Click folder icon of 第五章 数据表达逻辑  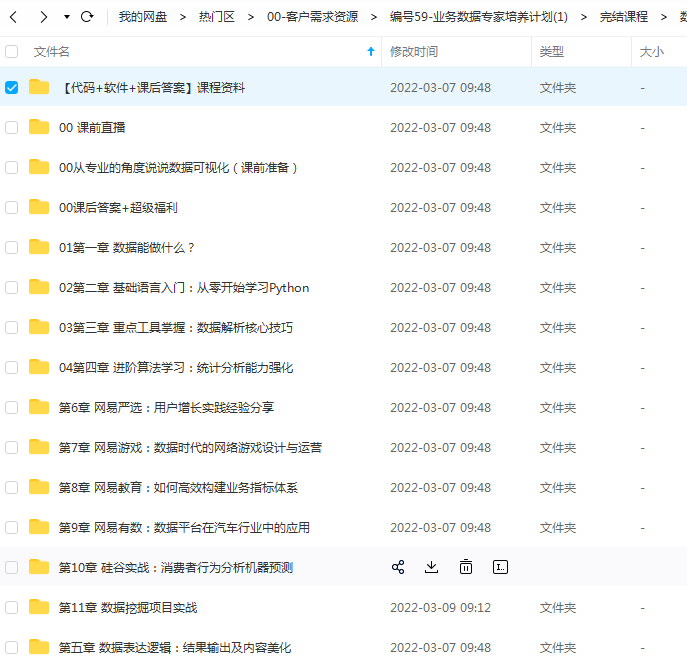(x=39, y=647)
